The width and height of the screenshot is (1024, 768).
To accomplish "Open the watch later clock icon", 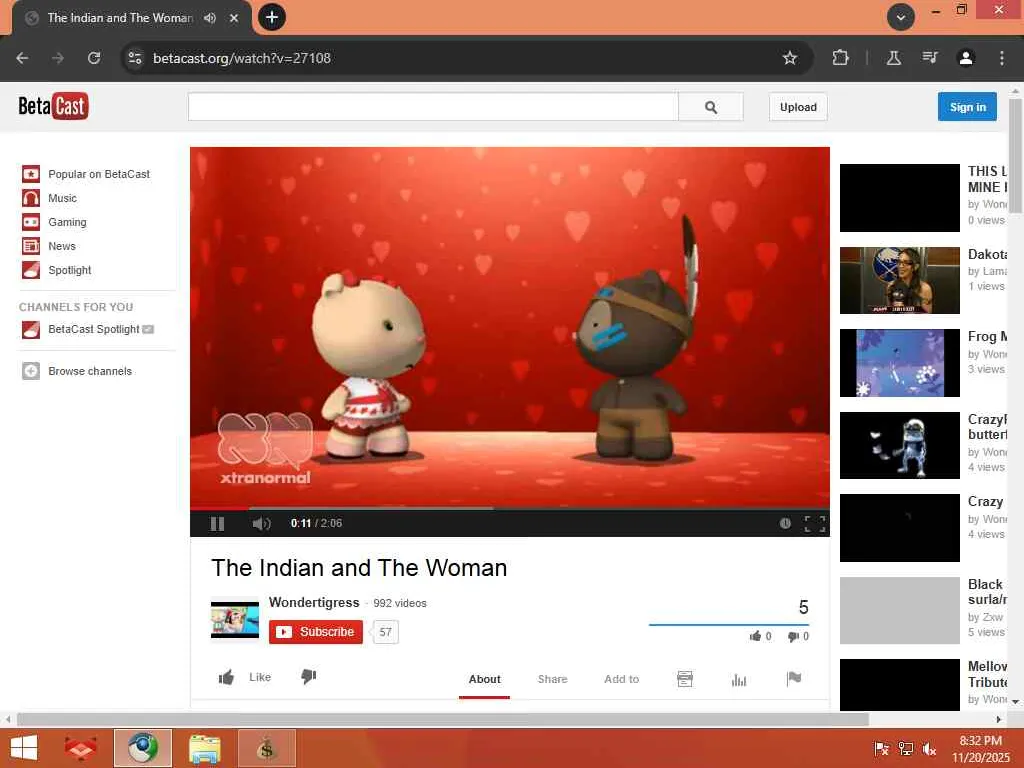I will point(785,524).
